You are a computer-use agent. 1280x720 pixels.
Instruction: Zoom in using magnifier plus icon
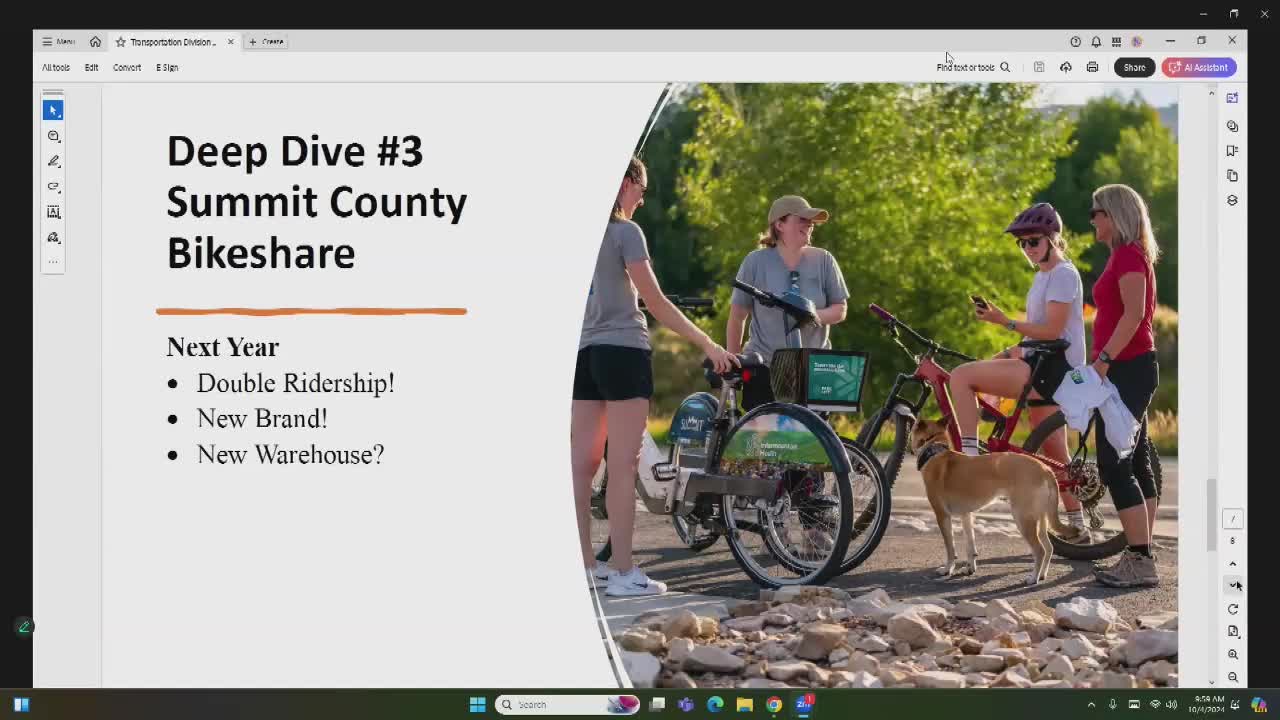[1233, 654]
